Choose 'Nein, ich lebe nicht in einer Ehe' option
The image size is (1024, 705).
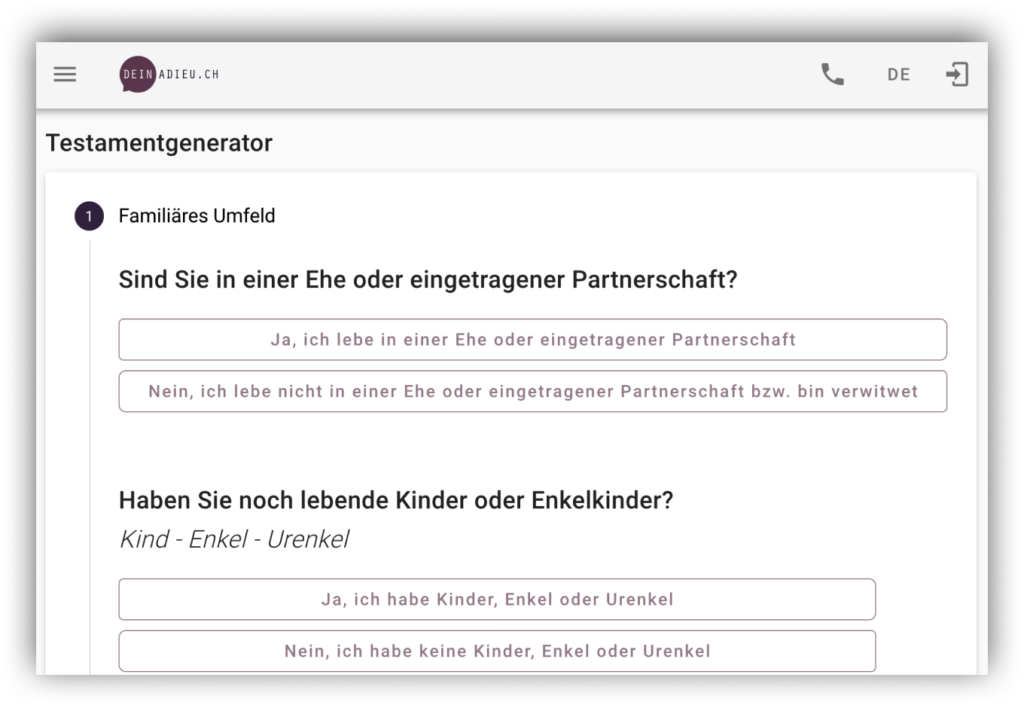[x=532, y=392]
